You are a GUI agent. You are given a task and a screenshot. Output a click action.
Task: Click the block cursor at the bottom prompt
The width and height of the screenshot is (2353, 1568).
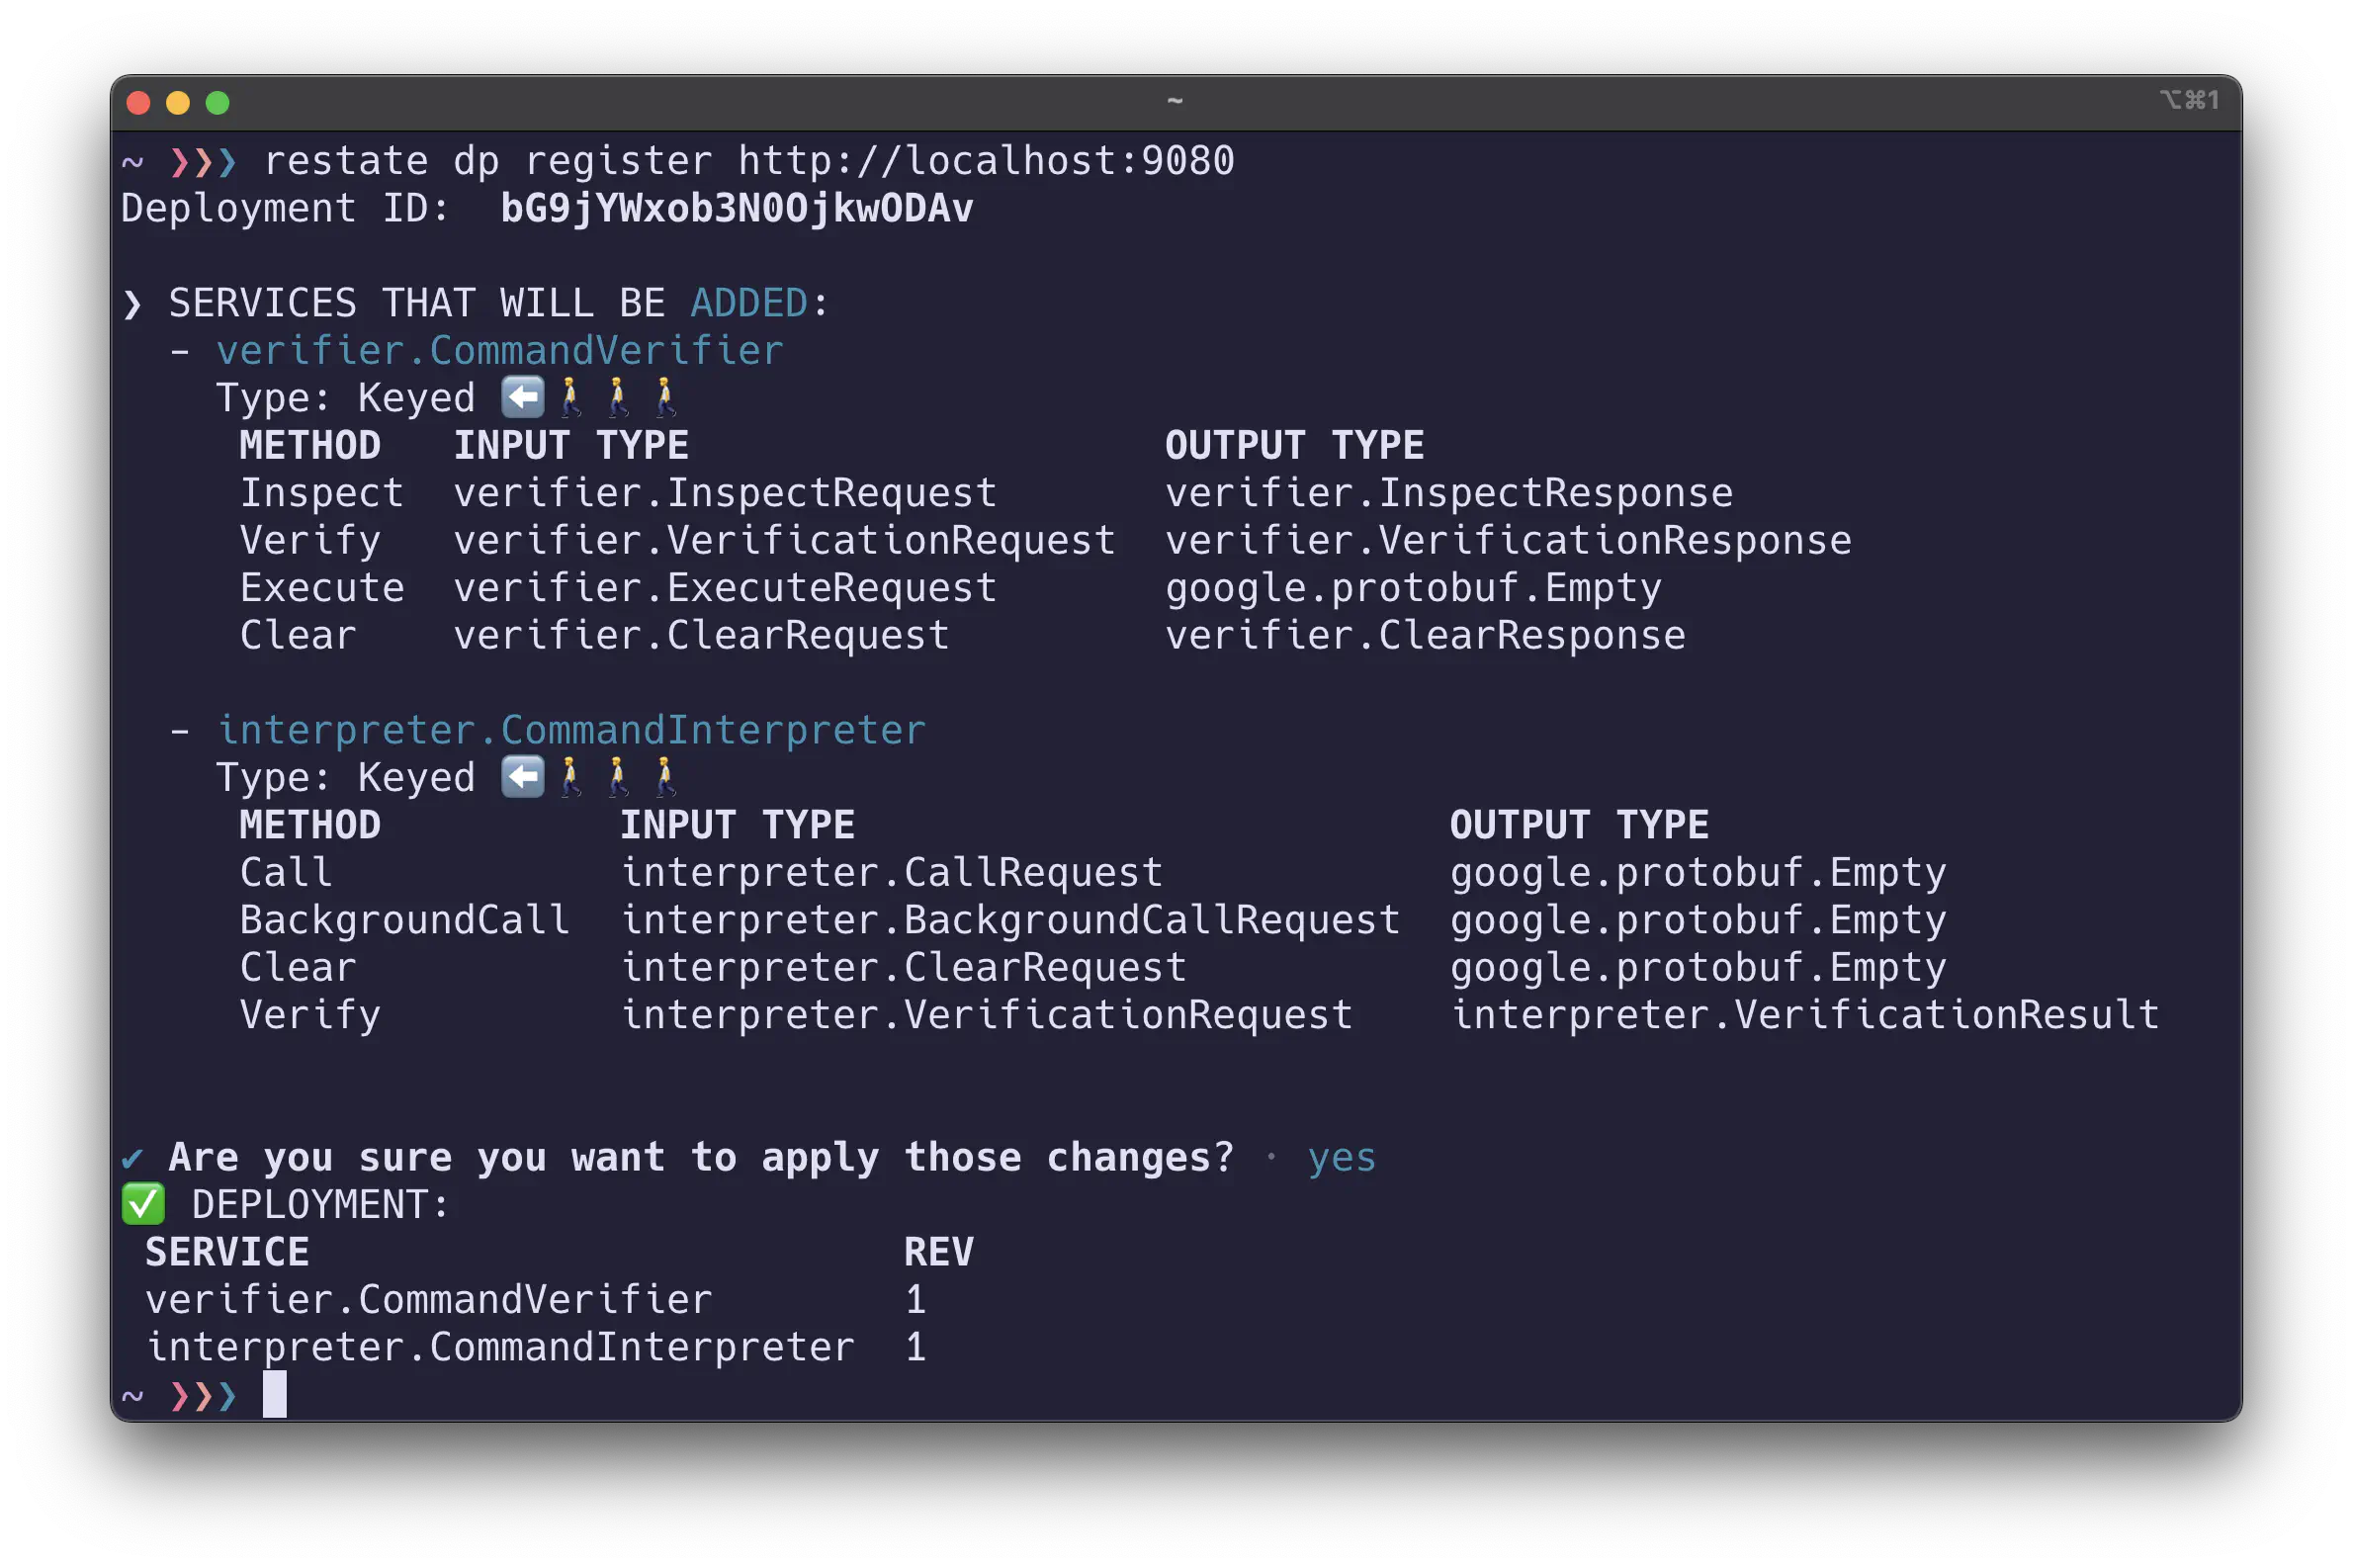[274, 1396]
